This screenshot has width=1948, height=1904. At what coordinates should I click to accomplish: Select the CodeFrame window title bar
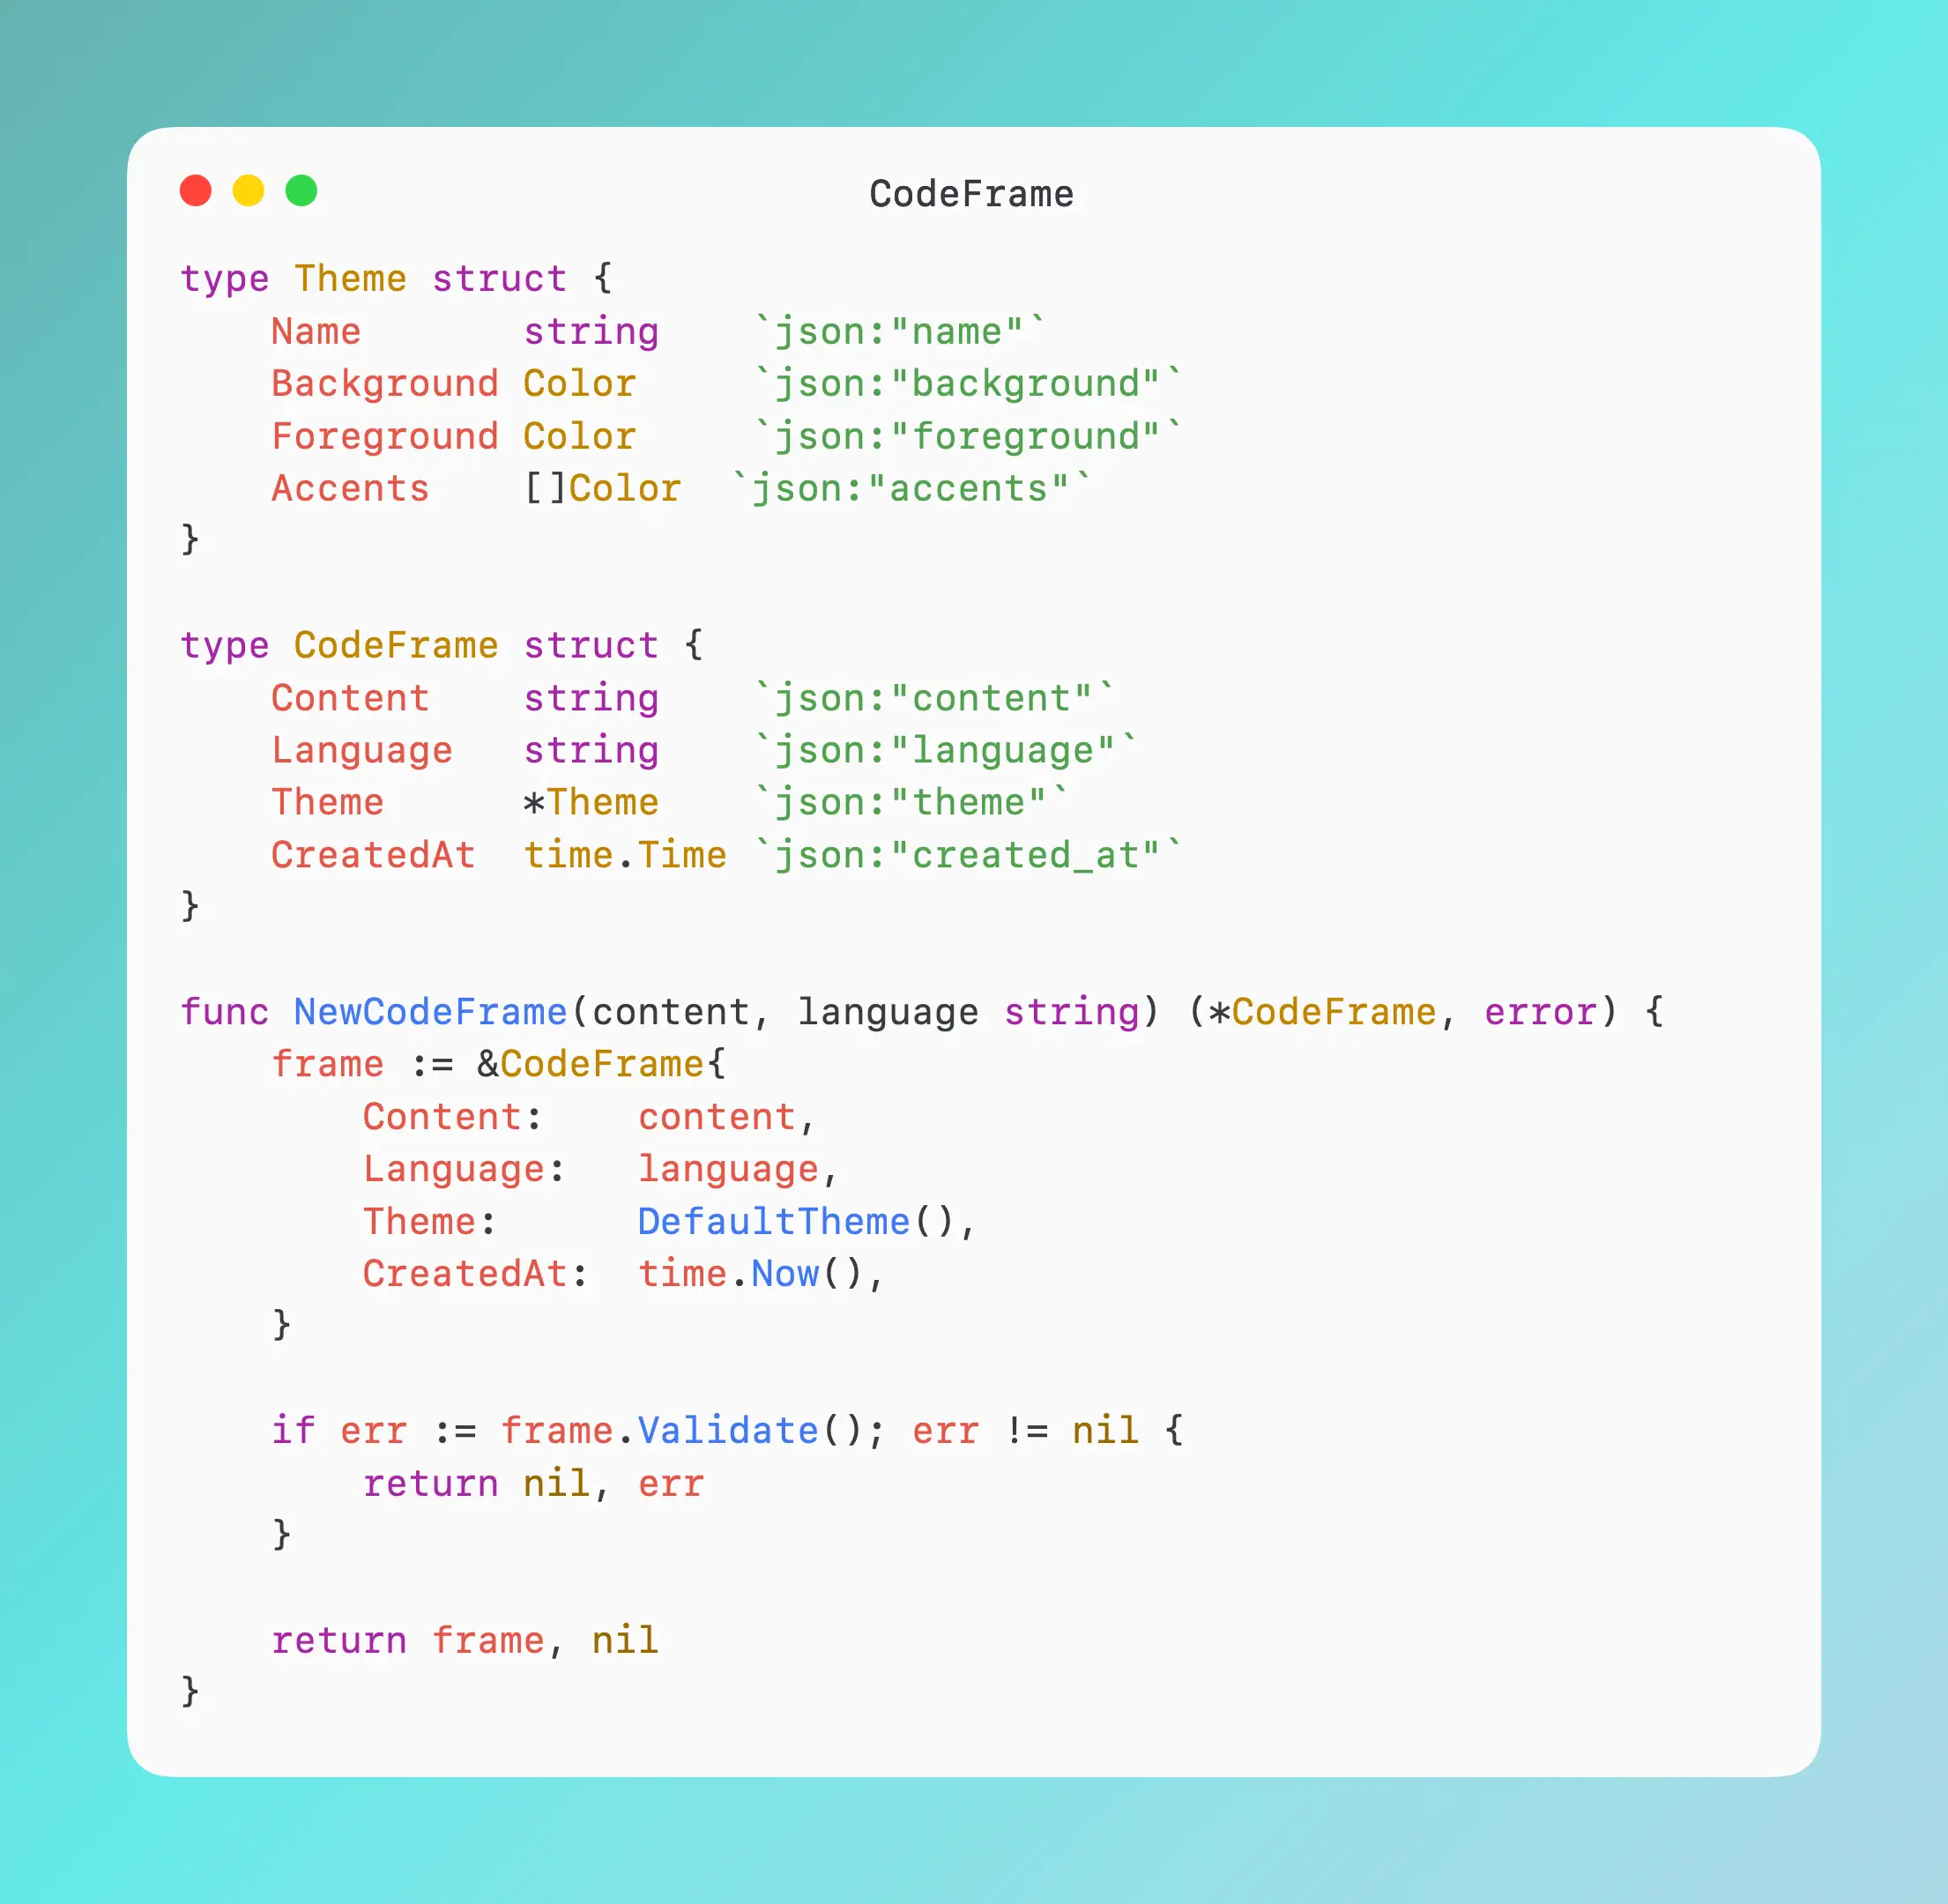point(971,190)
